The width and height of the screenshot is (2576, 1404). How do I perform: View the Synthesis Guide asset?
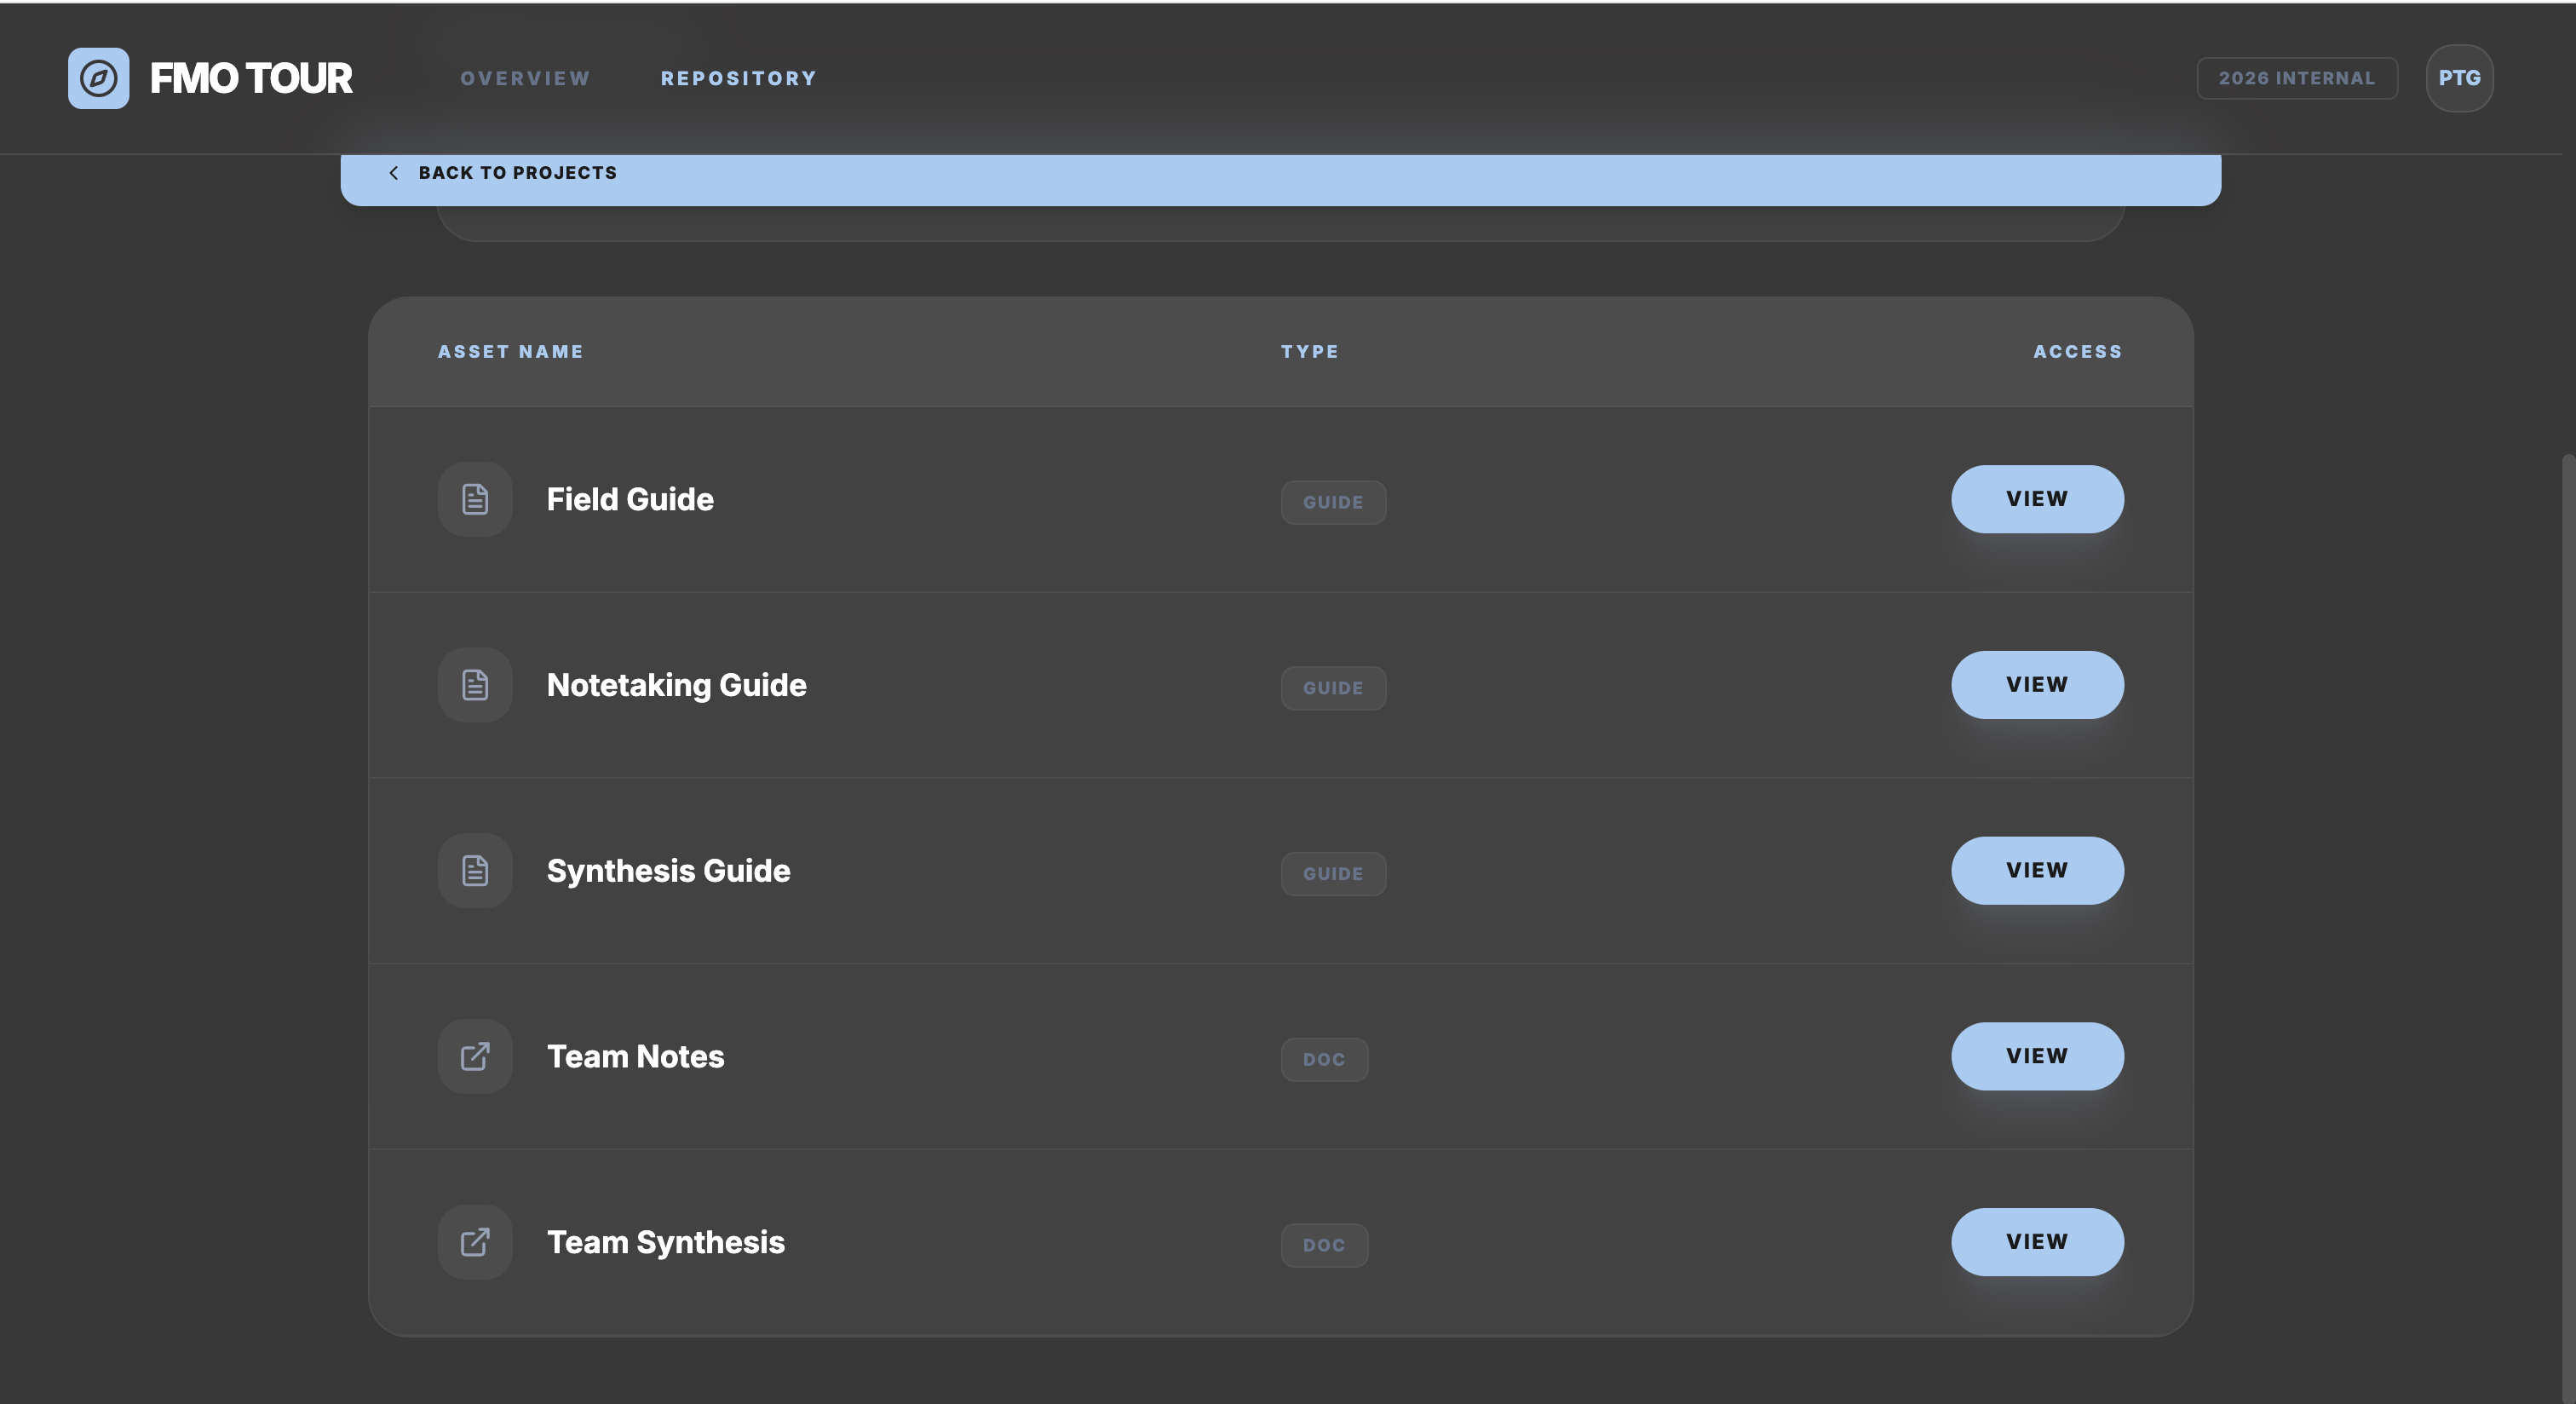pyautogui.click(x=2037, y=871)
